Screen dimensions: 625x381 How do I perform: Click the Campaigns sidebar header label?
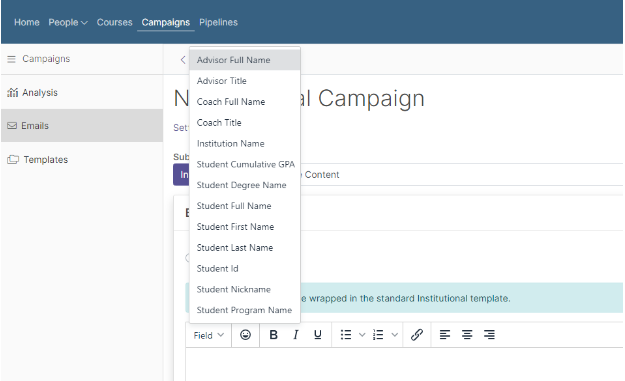click(46, 59)
